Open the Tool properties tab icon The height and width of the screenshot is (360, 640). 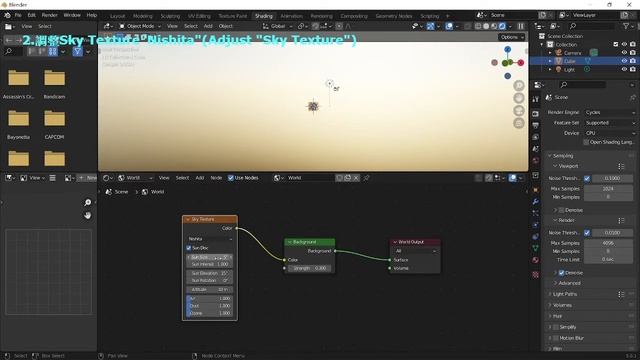[536, 99]
